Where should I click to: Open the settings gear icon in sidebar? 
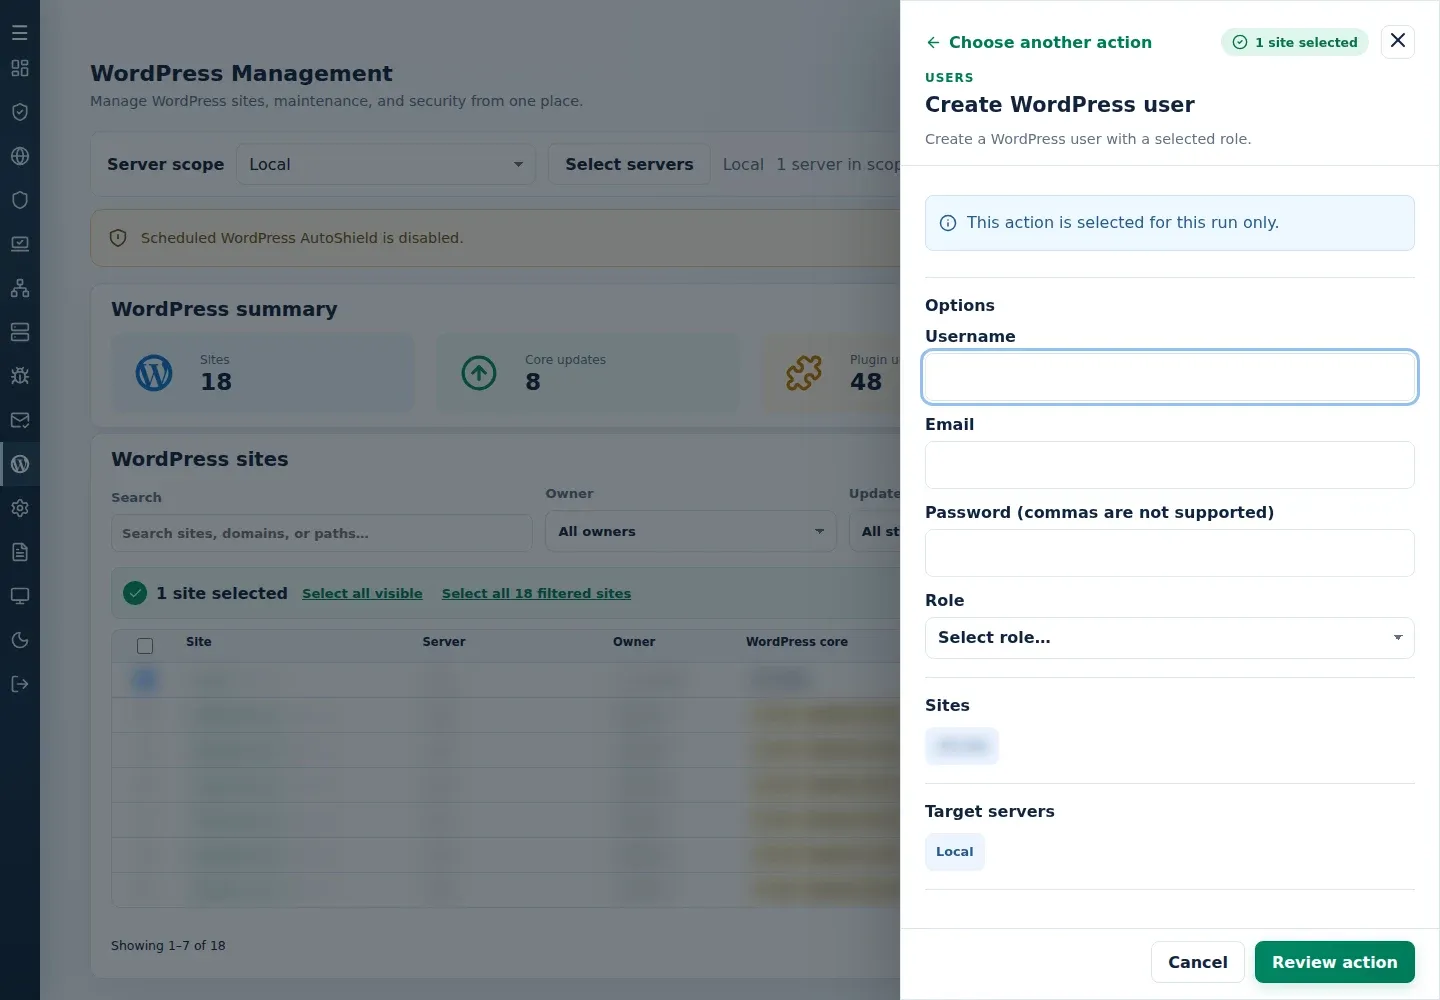(20, 508)
